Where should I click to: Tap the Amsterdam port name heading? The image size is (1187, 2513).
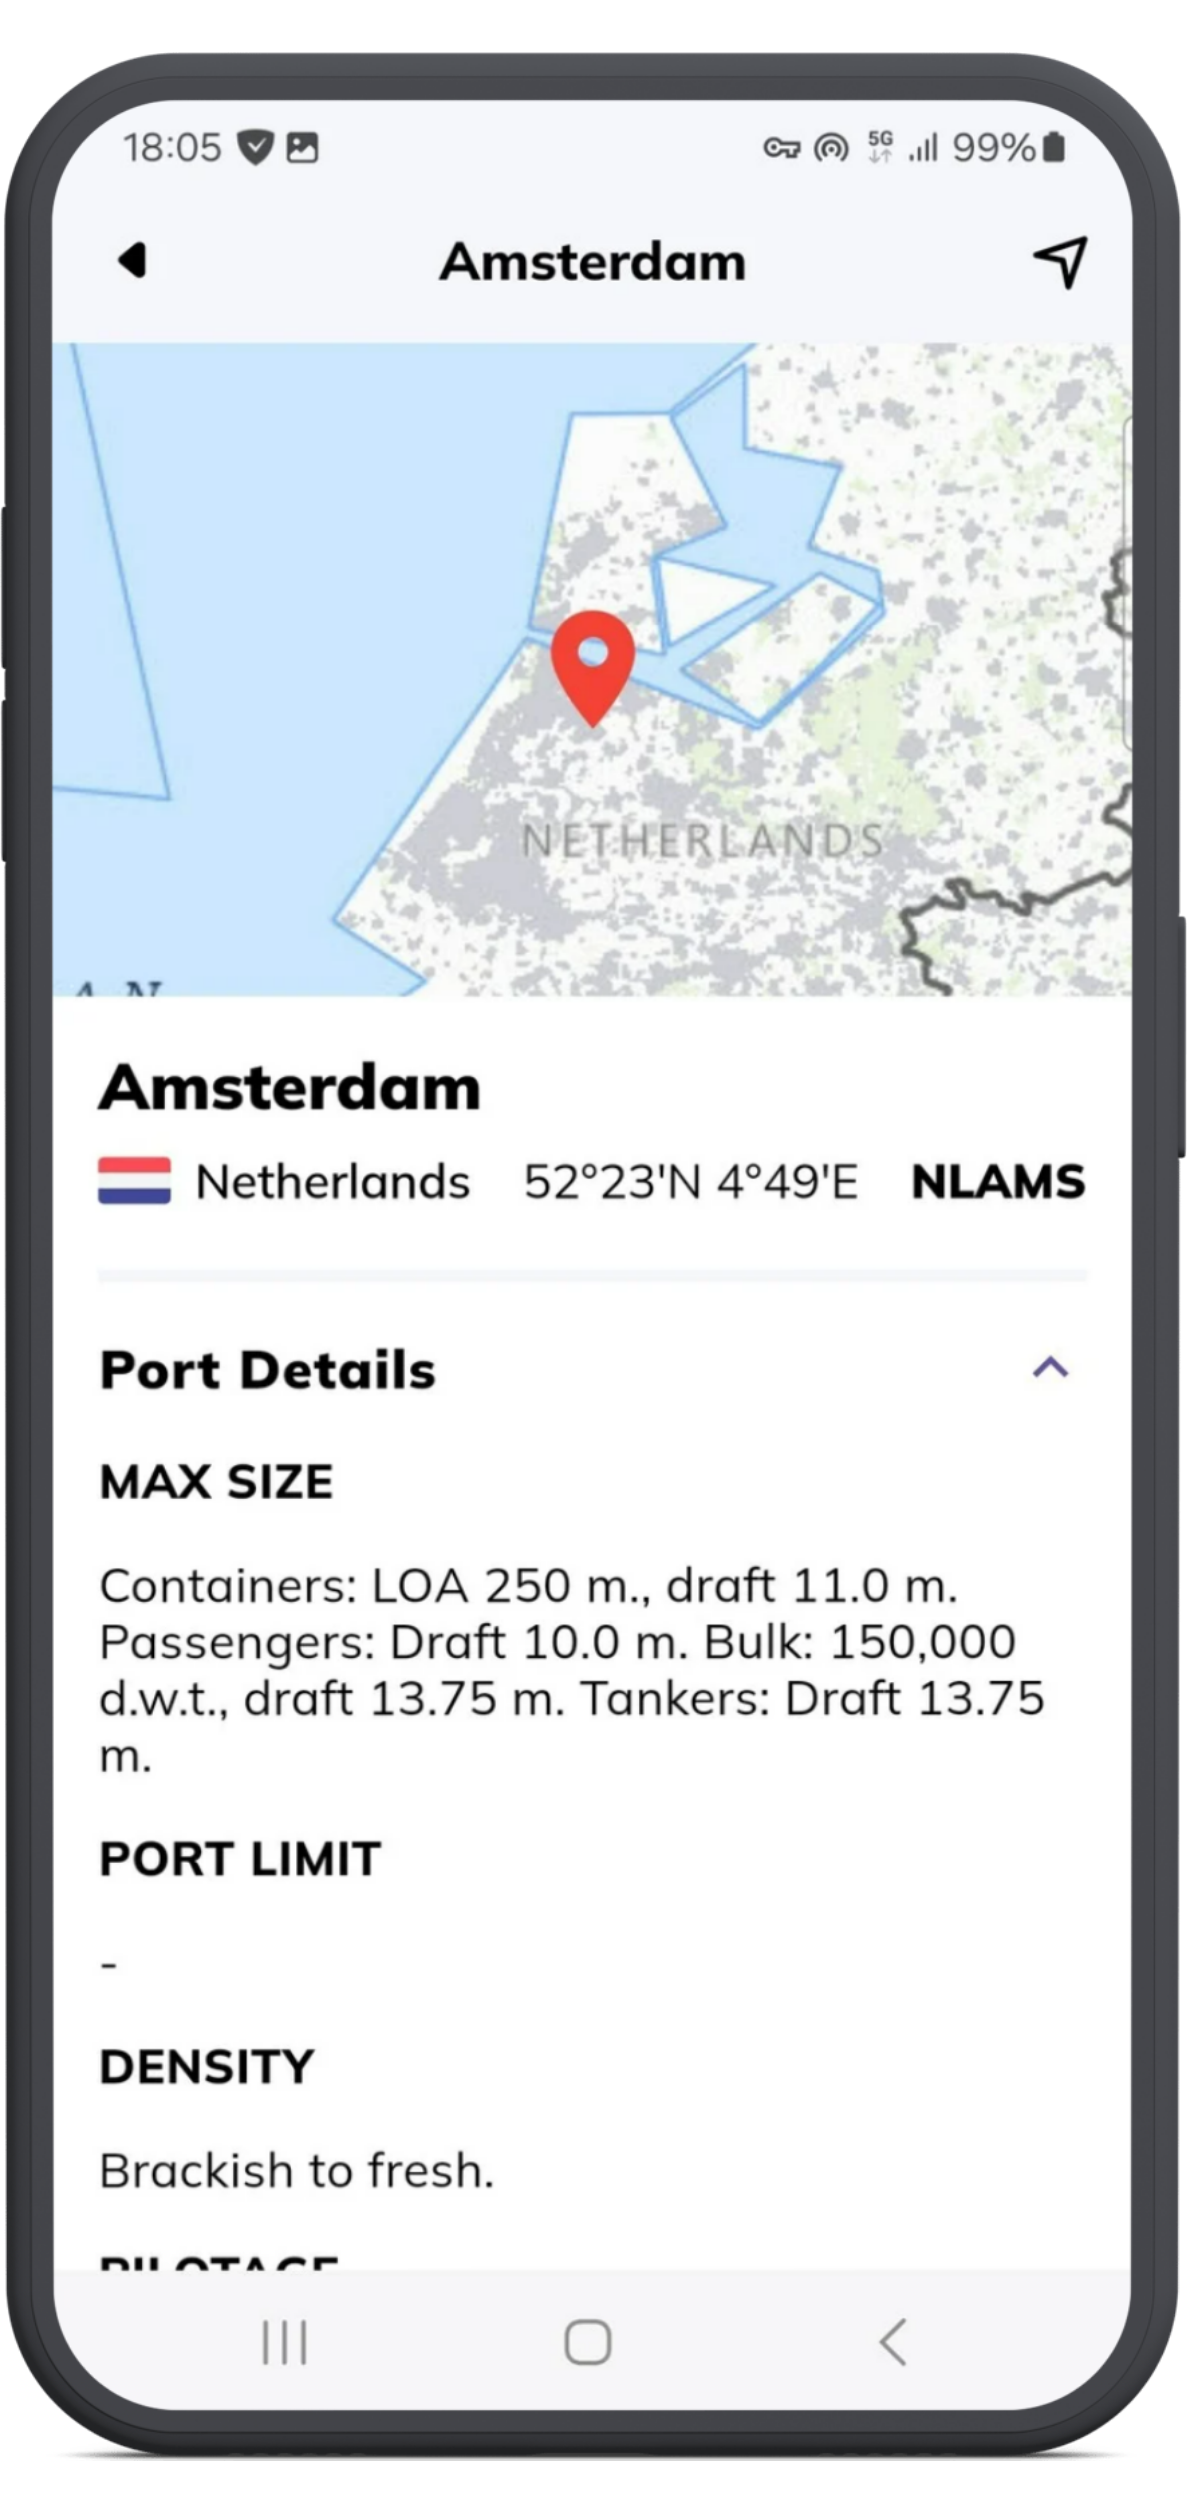pos(290,1087)
